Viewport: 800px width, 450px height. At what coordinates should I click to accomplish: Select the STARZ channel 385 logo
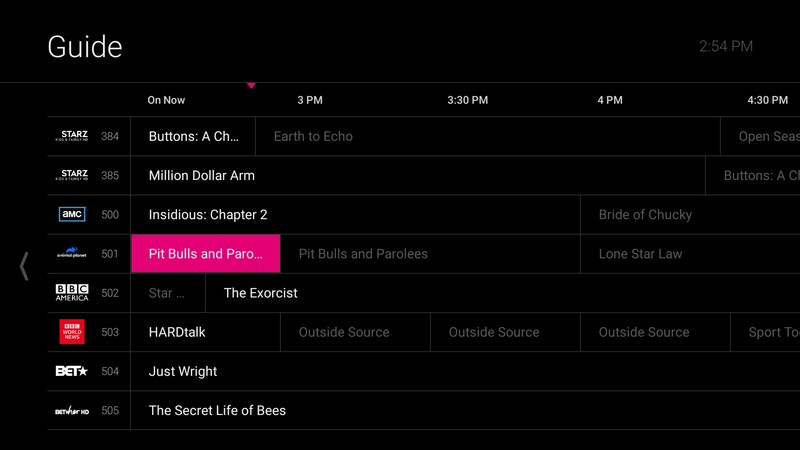pyautogui.click(x=72, y=175)
